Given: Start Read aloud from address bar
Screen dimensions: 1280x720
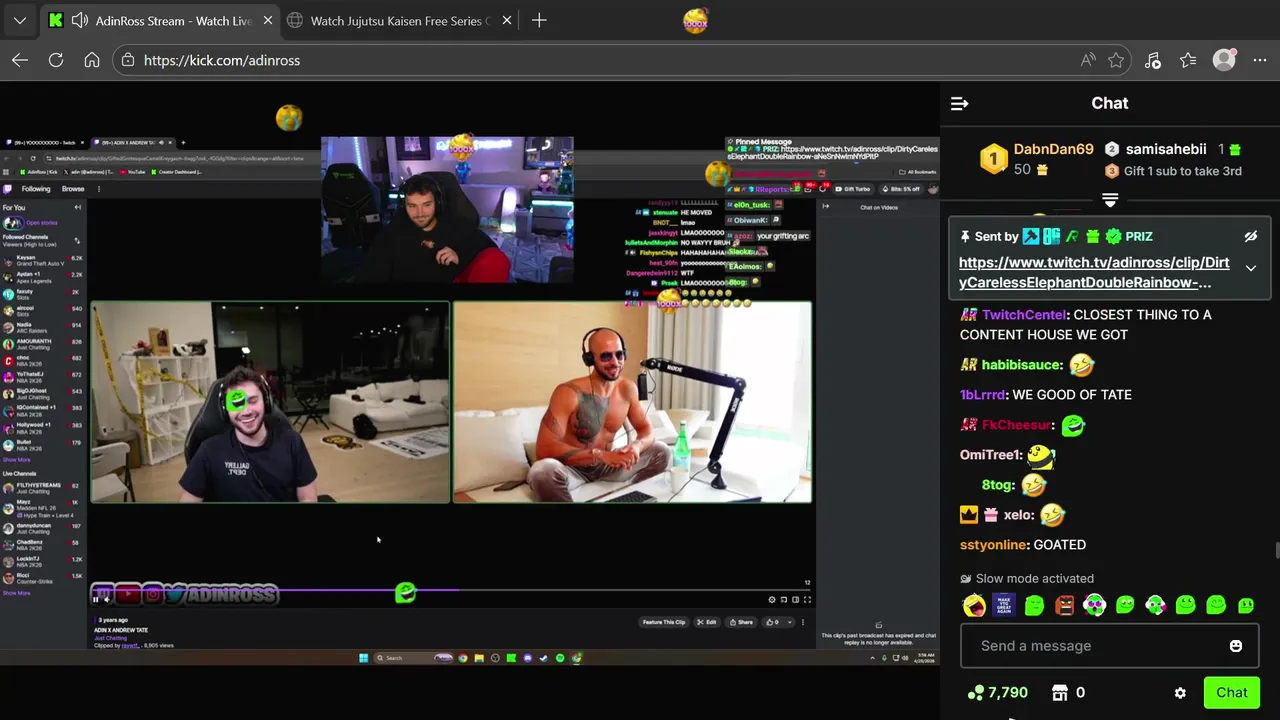Looking at the screenshot, I should point(1088,60).
